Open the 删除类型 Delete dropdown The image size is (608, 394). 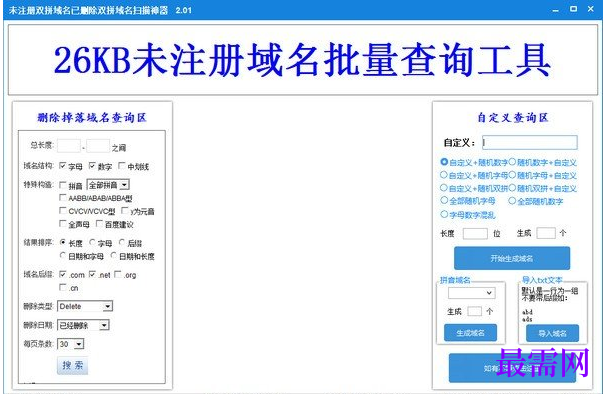pyautogui.click(x=85, y=306)
